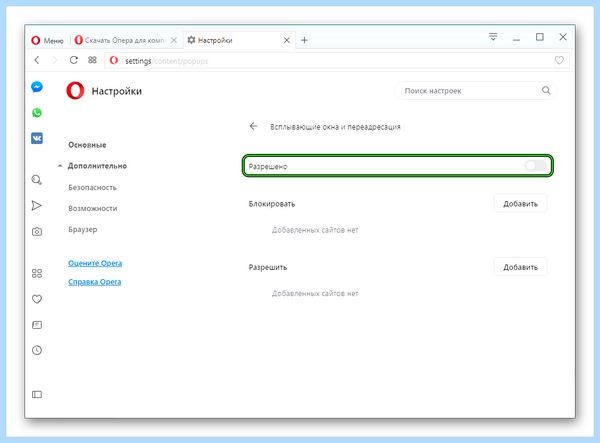Open the Безопасность settings section
This screenshot has width=600, height=443.
pos(92,187)
